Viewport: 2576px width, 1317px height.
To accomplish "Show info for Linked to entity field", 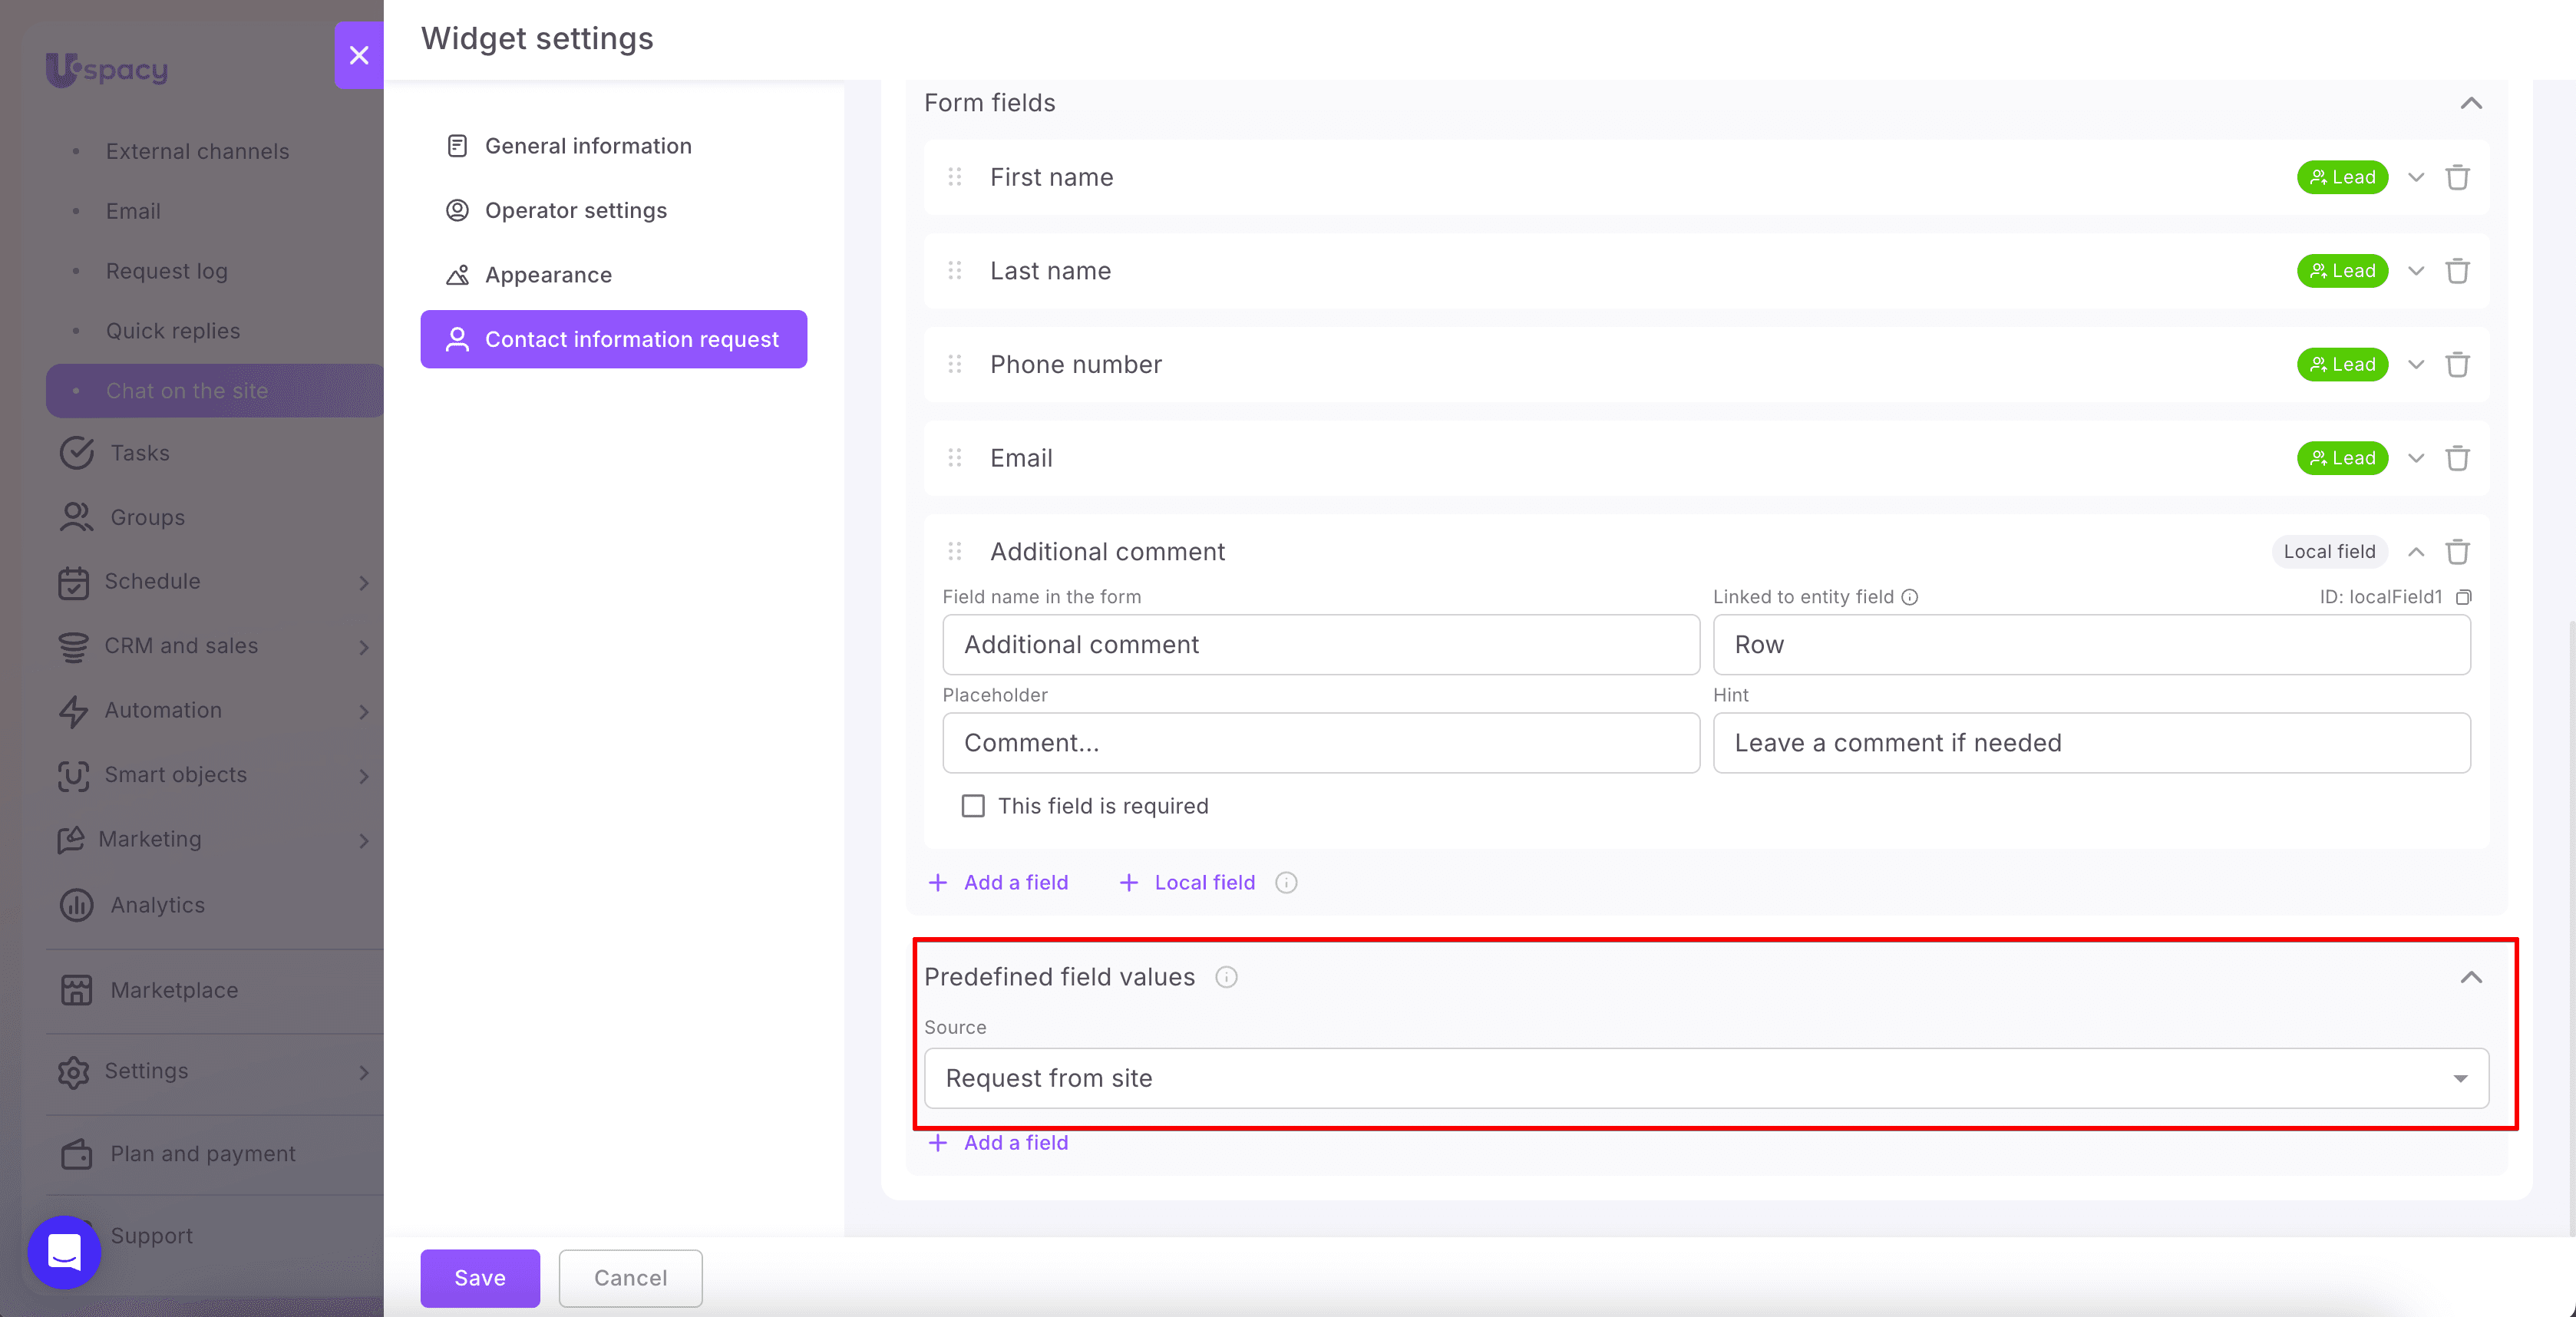I will pos(1909,597).
